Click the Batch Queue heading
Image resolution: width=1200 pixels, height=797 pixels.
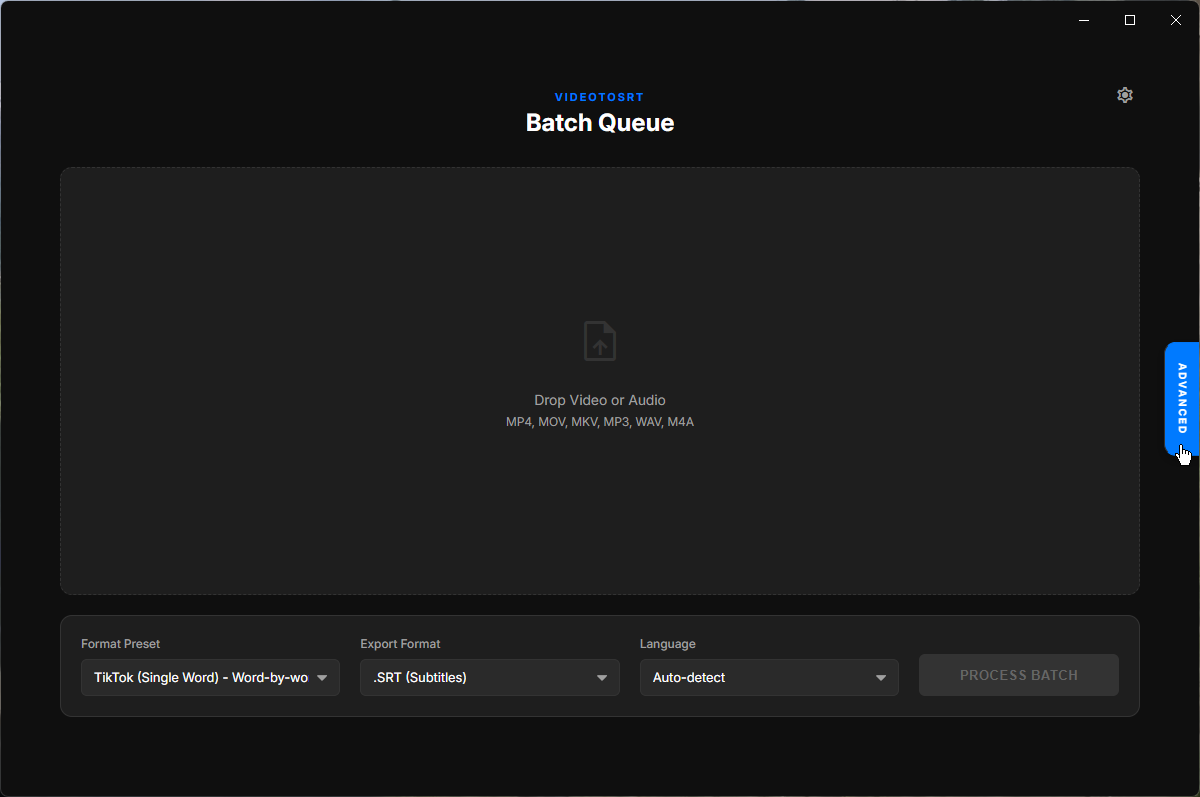600,123
